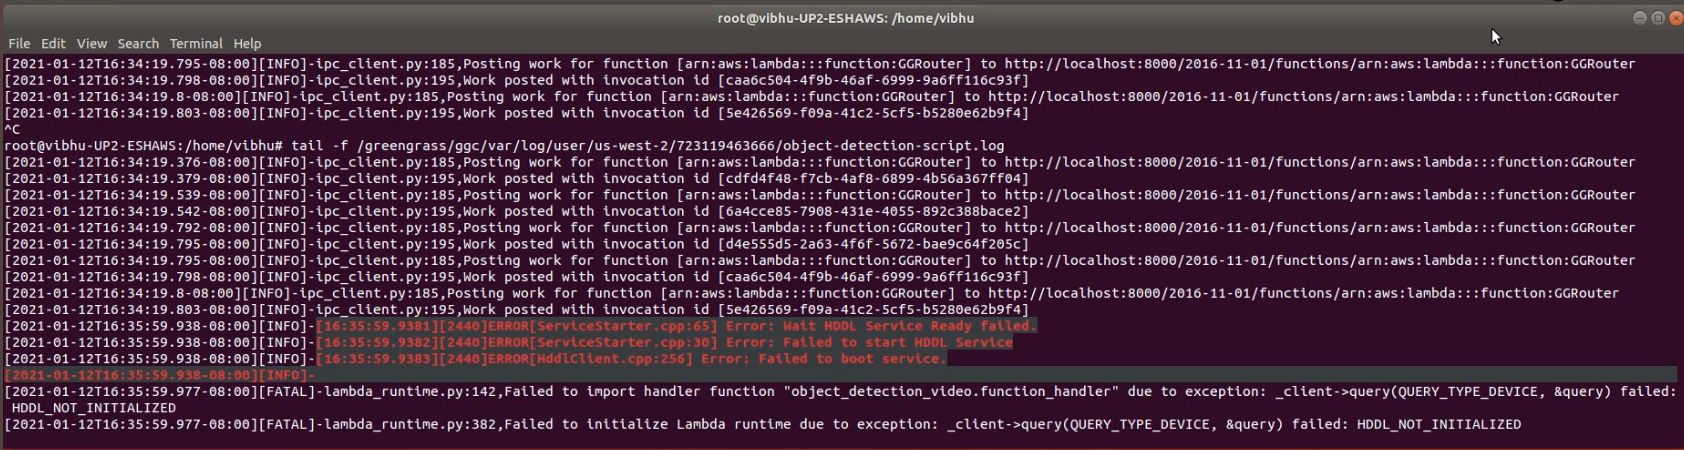Image resolution: width=1684 pixels, height=450 pixels.
Task: Open the View menu
Action: pyautogui.click(x=91, y=44)
